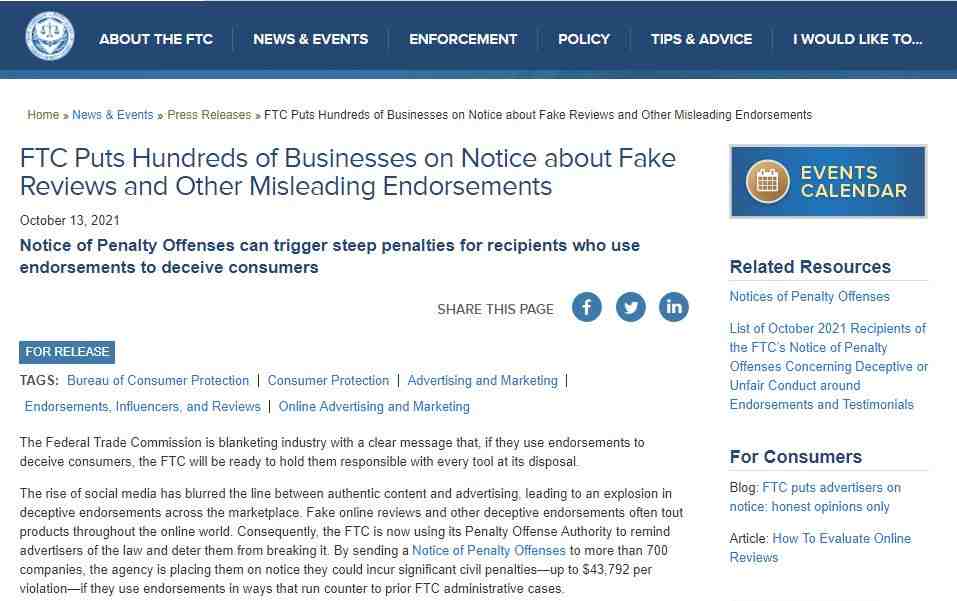This screenshot has width=957, height=601.
Task: Share page on LinkedIn icon
Action: (674, 307)
